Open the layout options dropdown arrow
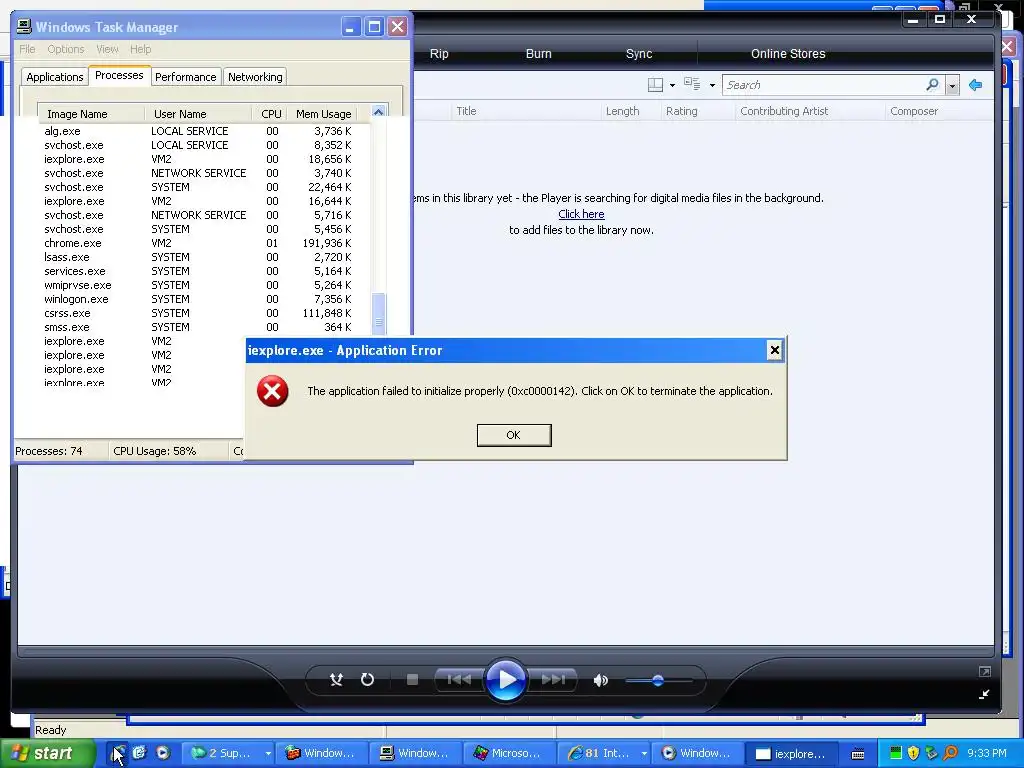This screenshot has width=1024, height=768. pos(673,86)
